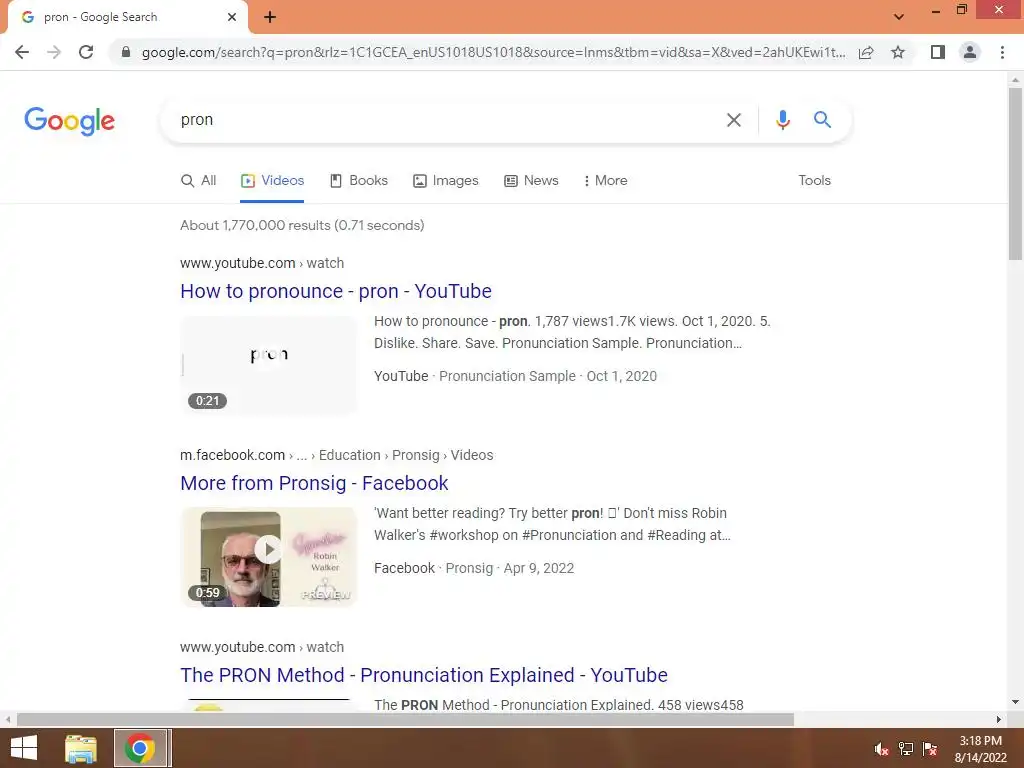
Task: Open The PRON Method YouTube link
Action: (x=424, y=675)
